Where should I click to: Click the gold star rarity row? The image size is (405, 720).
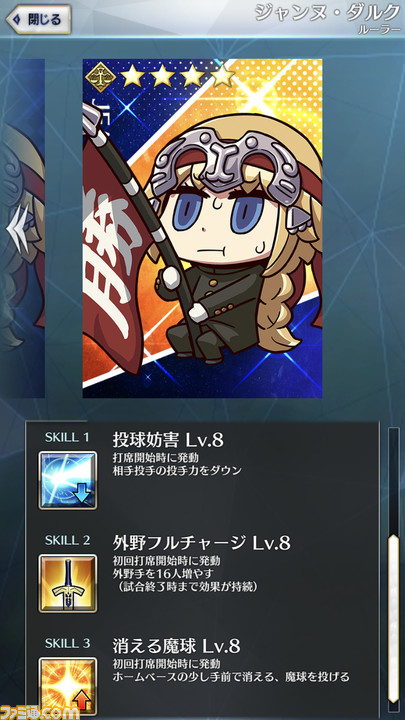177,76
